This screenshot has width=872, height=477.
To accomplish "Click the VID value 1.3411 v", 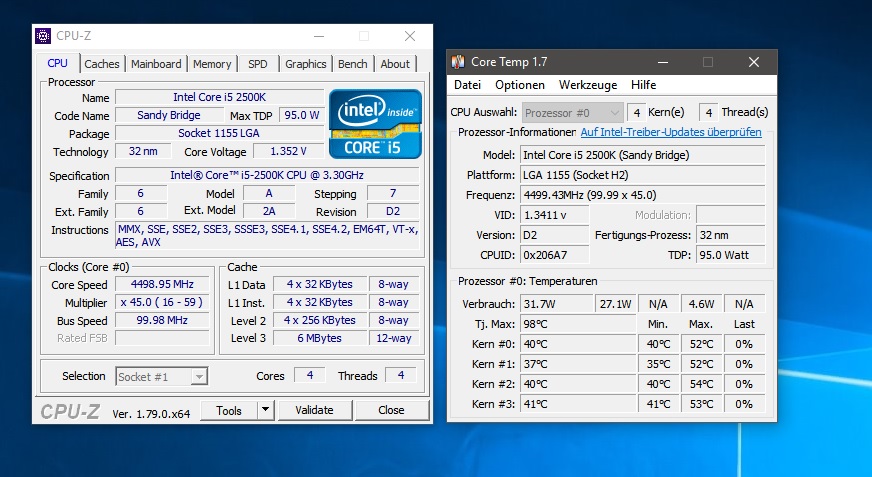I will coord(554,215).
